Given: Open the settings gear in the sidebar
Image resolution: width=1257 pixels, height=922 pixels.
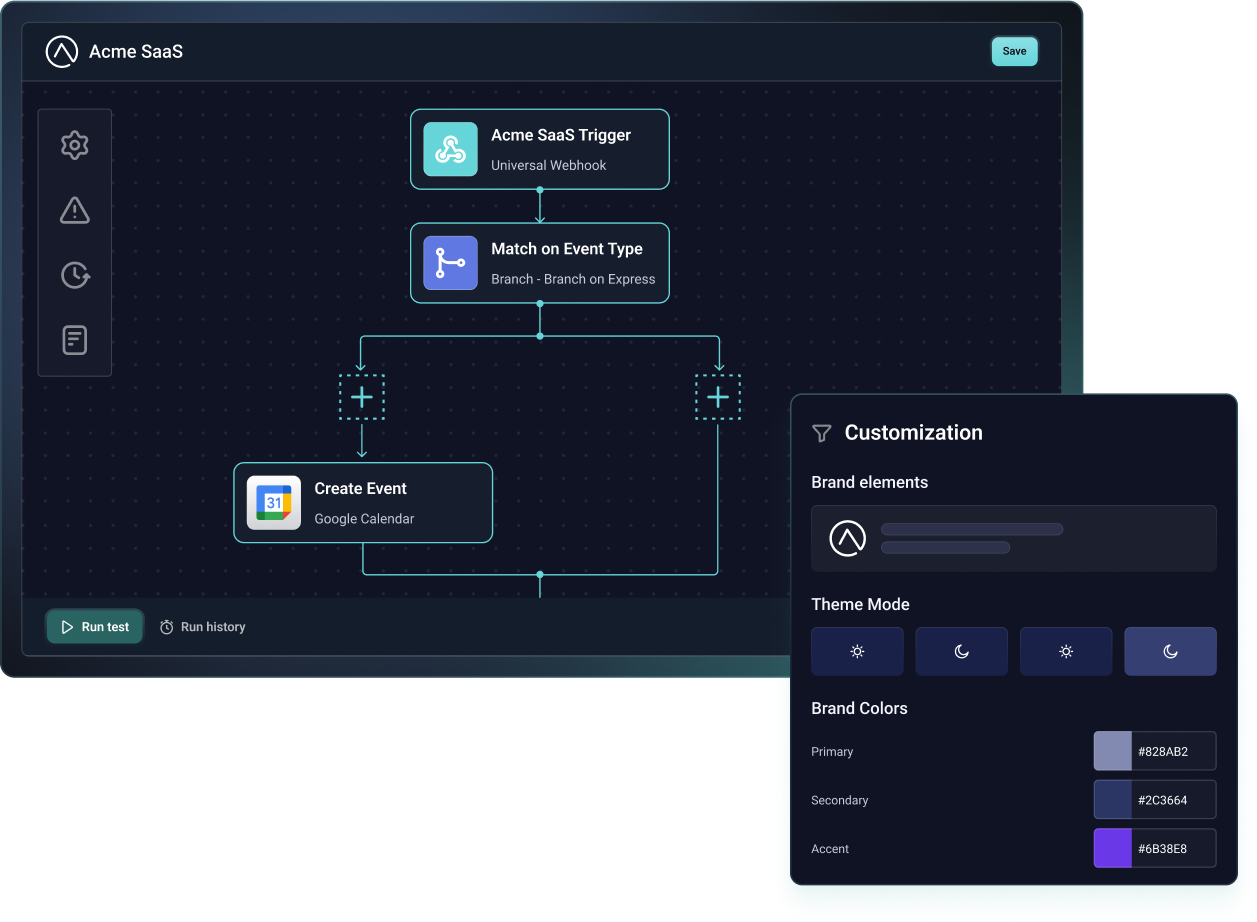Looking at the screenshot, I should 75,145.
